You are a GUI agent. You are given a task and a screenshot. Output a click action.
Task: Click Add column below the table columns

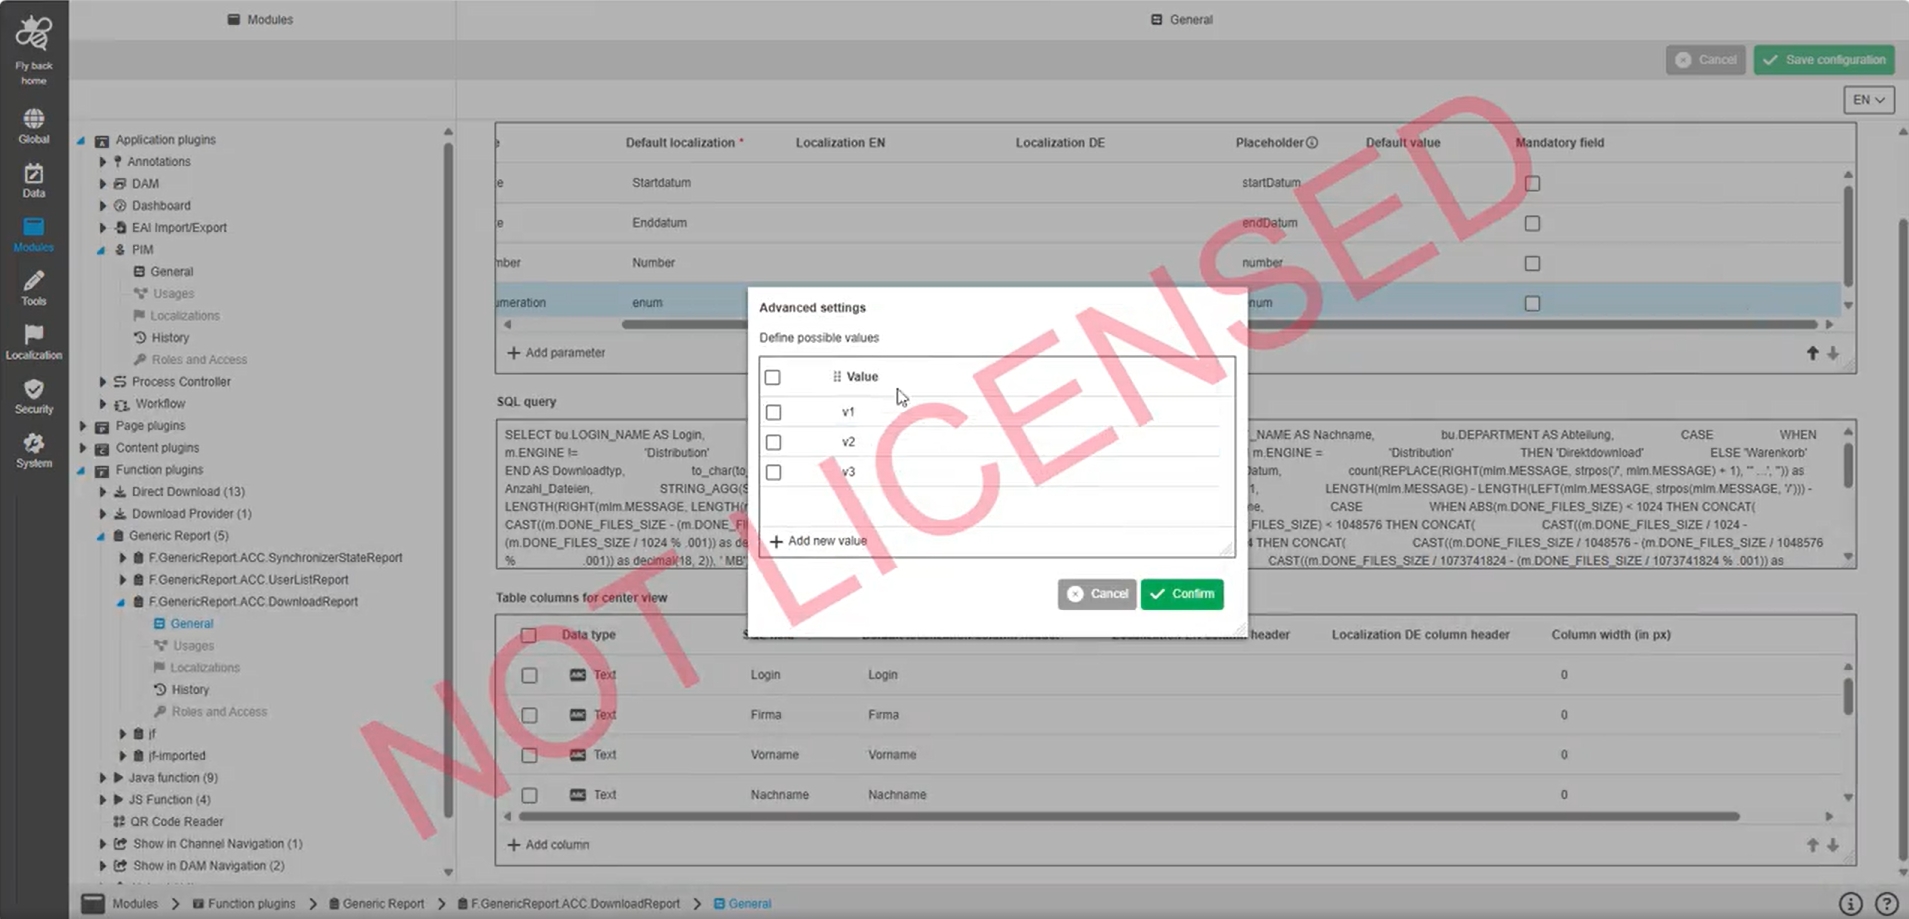click(x=548, y=845)
